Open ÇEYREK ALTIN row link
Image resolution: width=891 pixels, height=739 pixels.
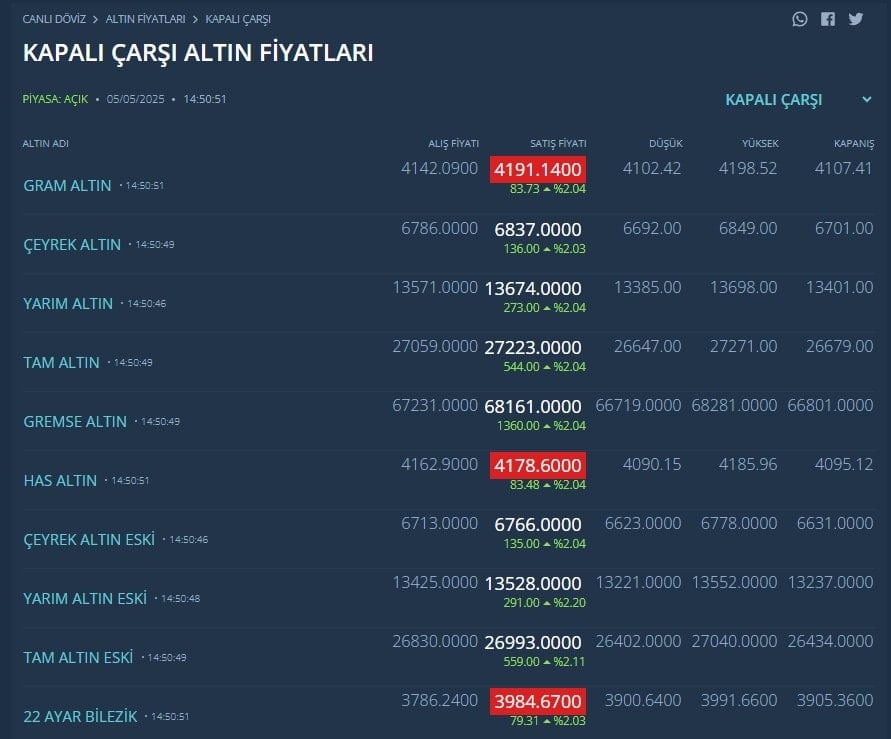tap(72, 245)
